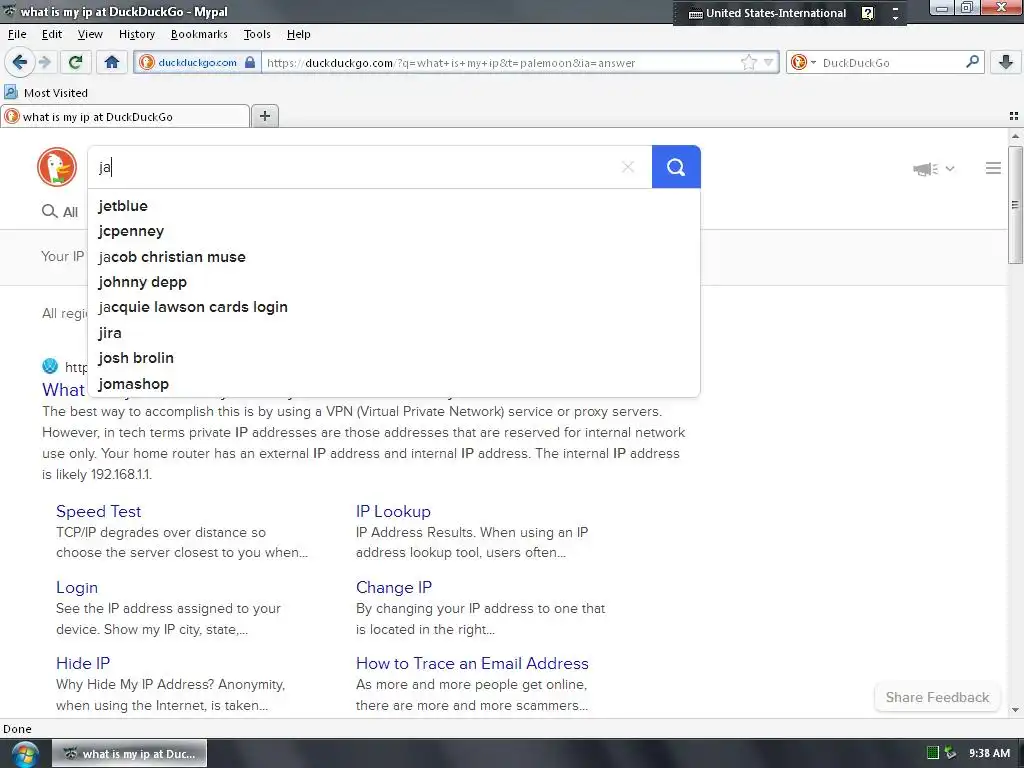Open the Windows Start button
This screenshot has height=768, width=1024.
pos(23,754)
